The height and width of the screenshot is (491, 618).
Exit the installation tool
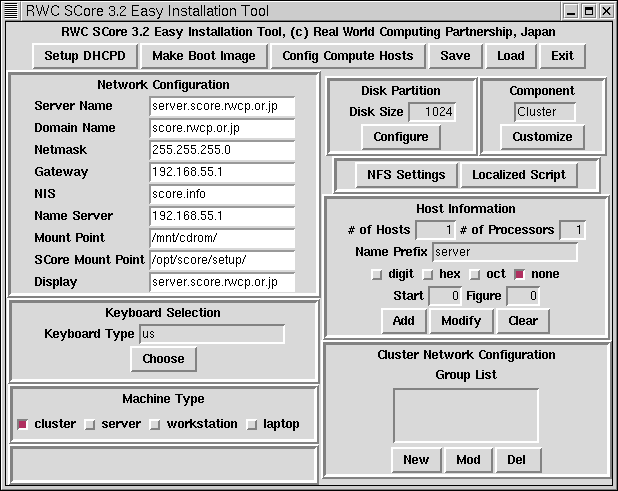tap(562, 56)
